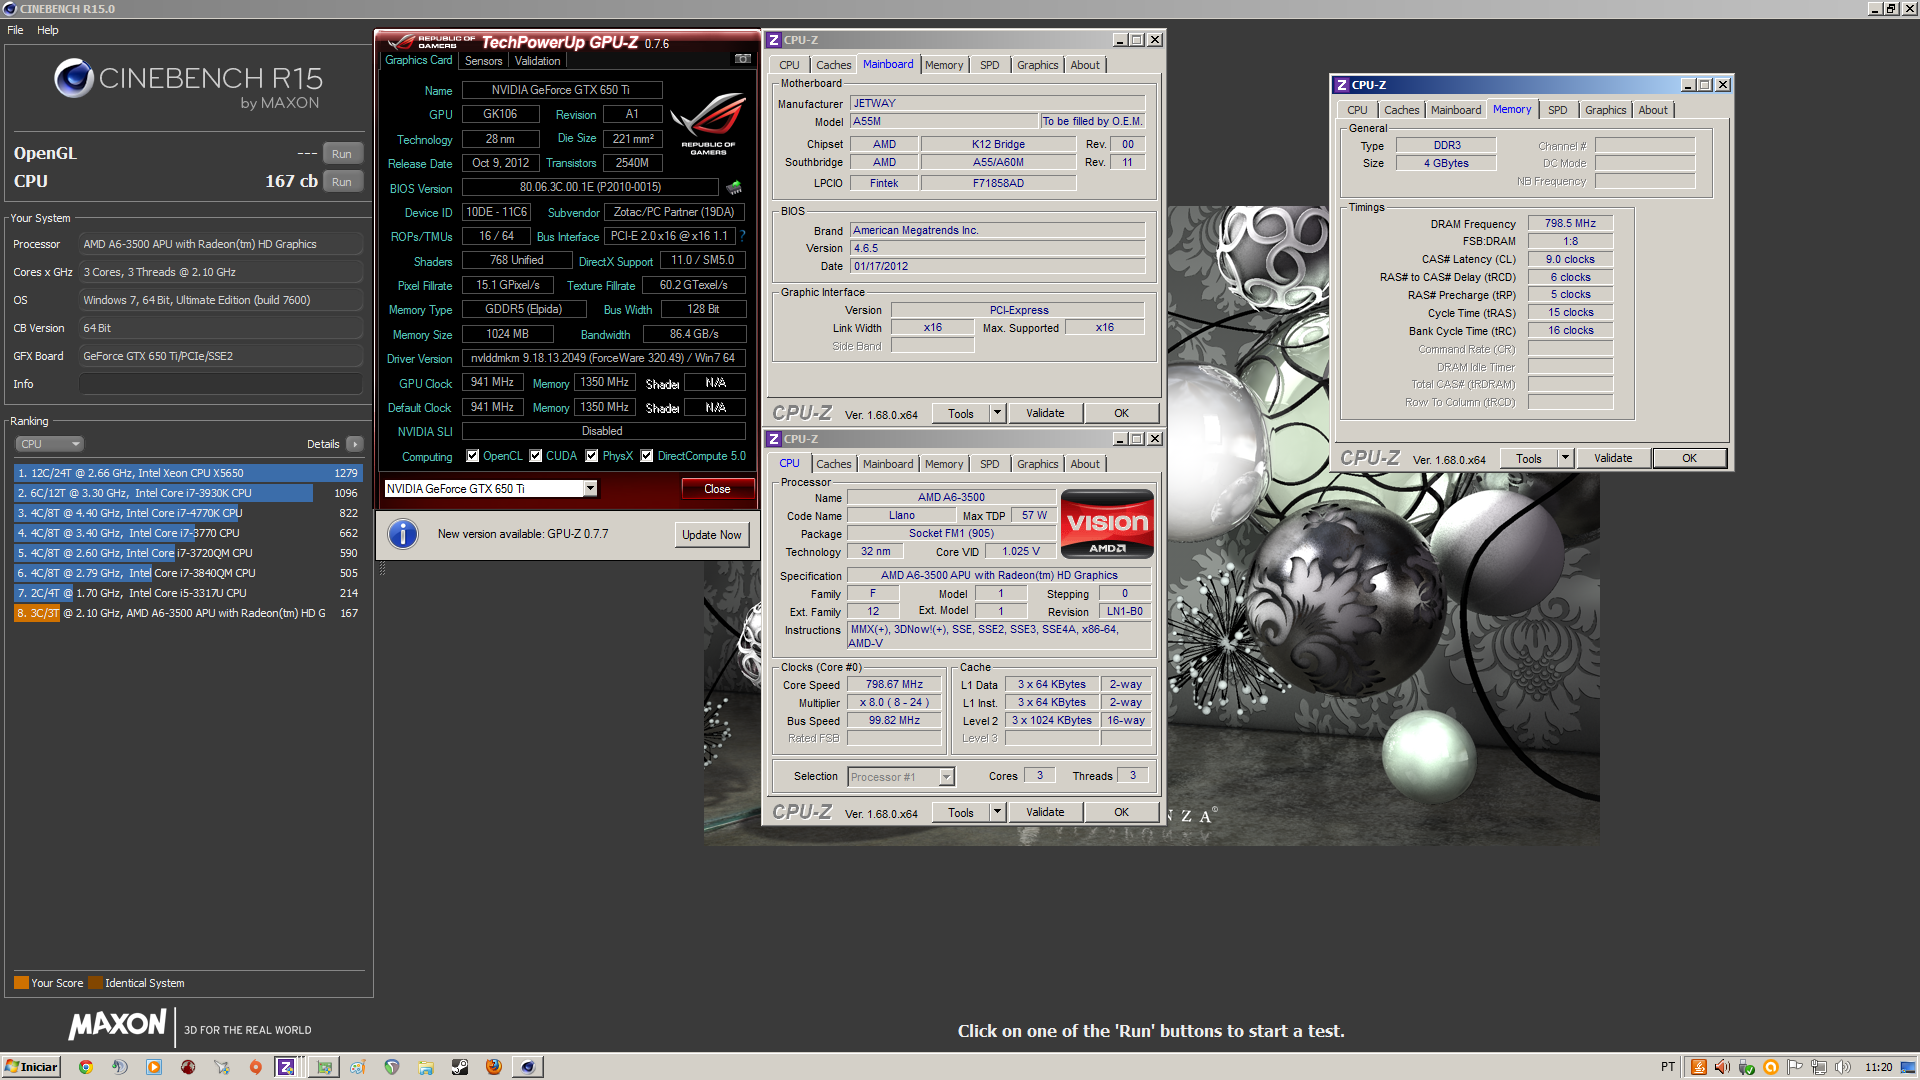Click the GPU-Z BIOS save chip icon
Image resolution: width=1920 pixels, height=1080 pixels.
point(734,187)
